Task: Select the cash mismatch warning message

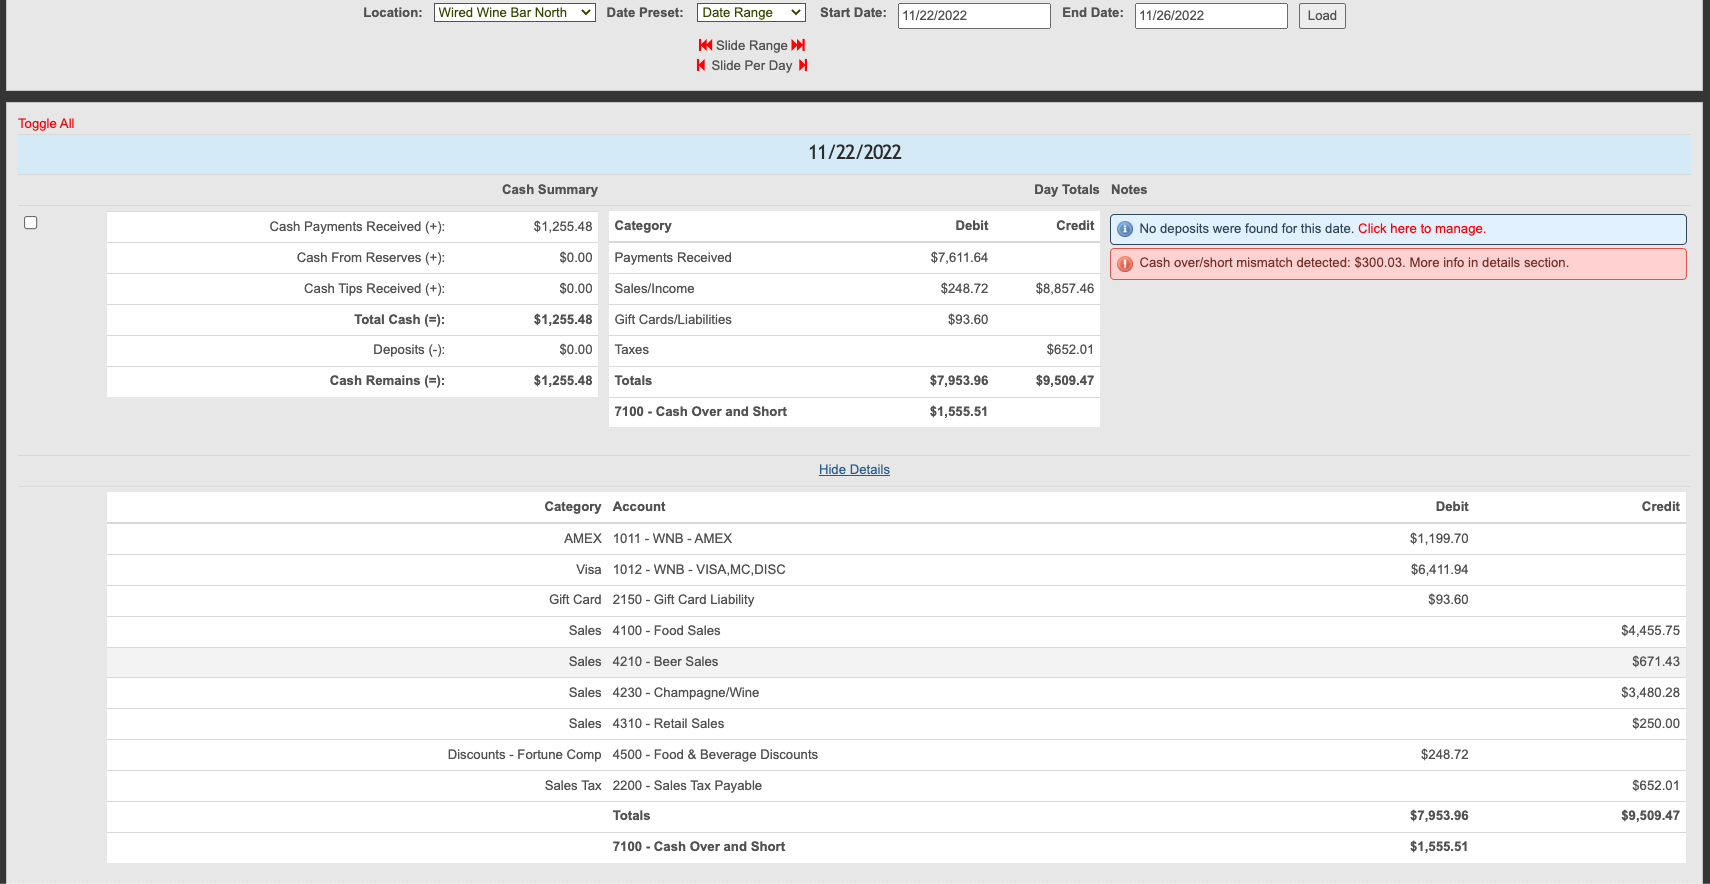Action: [1398, 264]
